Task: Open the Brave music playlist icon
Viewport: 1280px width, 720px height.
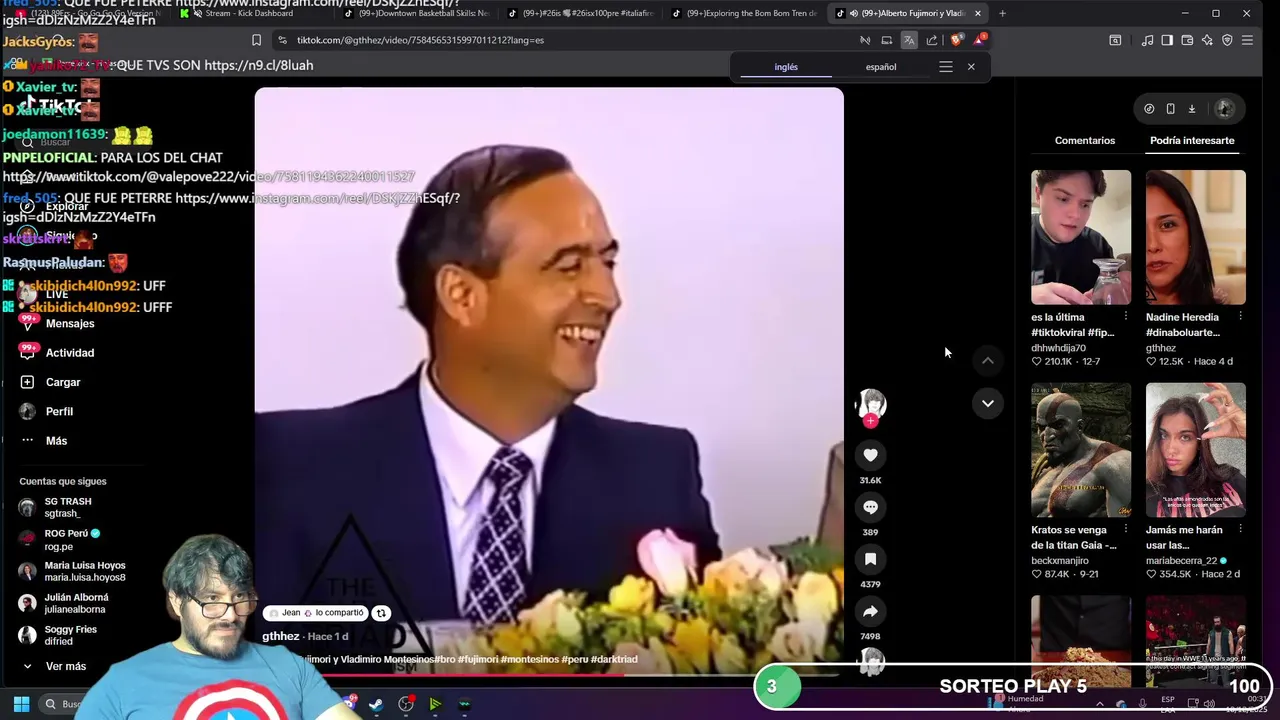Action: click(x=1148, y=40)
